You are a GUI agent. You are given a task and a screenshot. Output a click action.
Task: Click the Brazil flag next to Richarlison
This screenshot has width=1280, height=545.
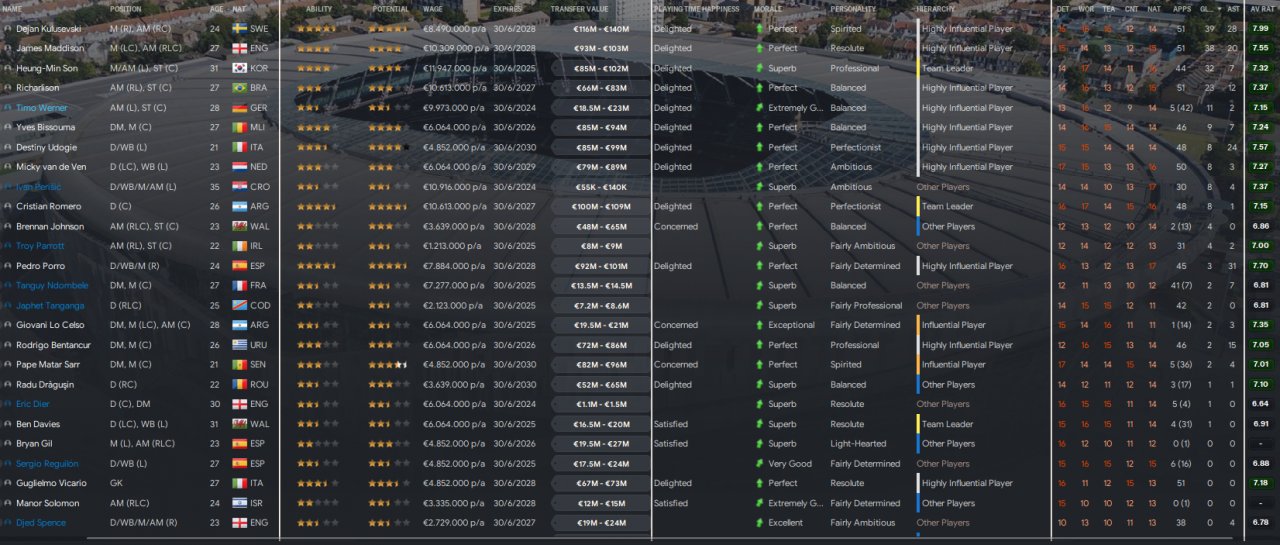pos(240,88)
